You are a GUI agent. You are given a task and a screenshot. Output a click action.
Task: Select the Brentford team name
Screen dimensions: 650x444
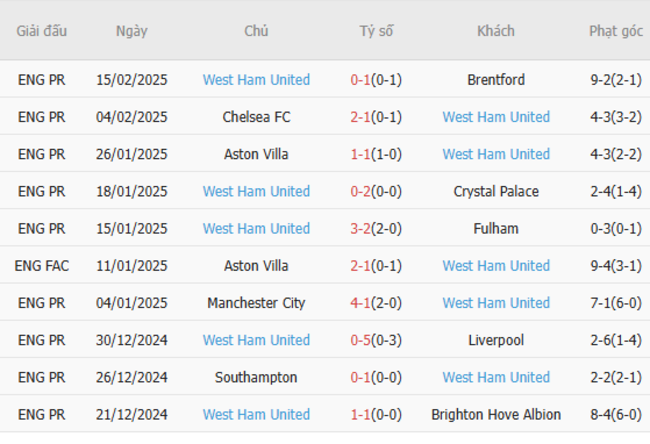pyautogui.click(x=496, y=80)
